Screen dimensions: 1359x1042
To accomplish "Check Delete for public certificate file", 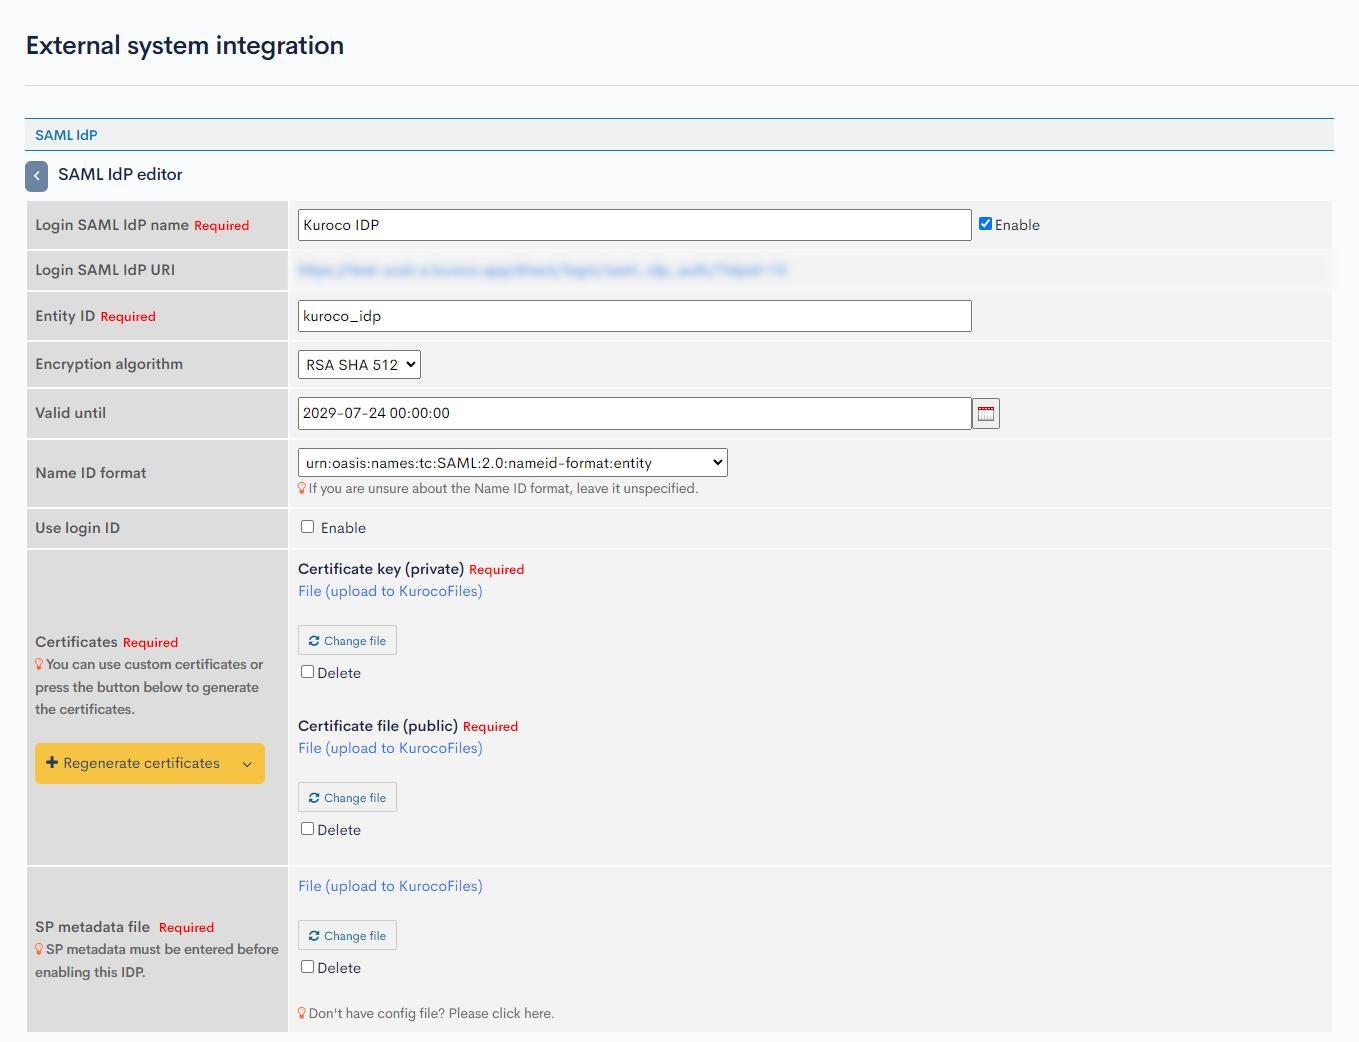I will pyautogui.click(x=308, y=829).
